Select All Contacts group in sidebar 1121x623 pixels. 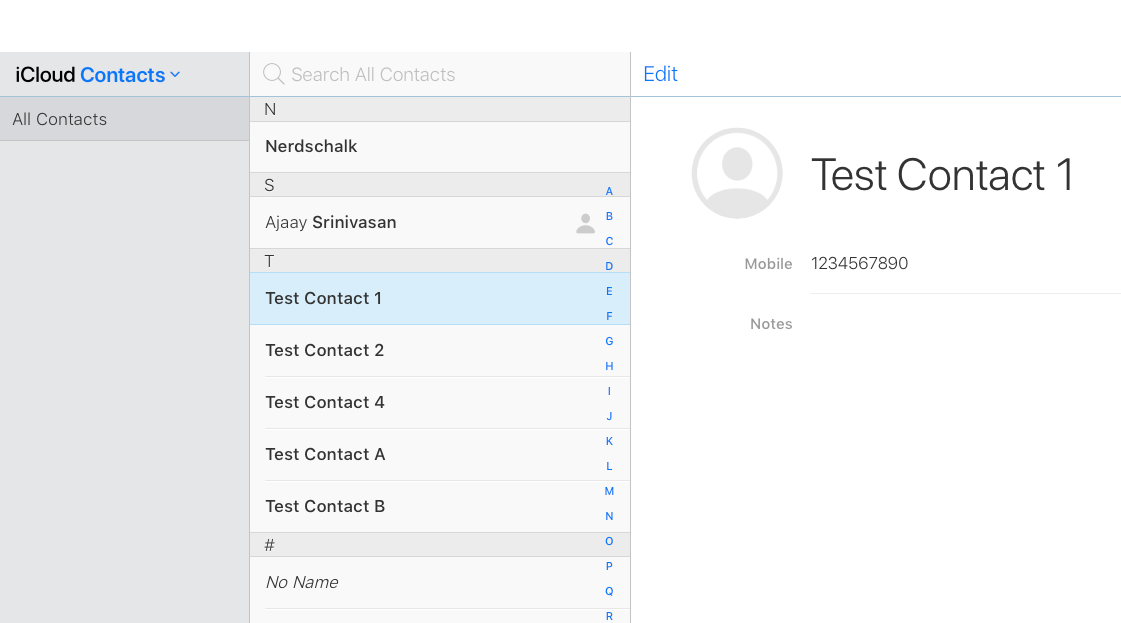point(60,119)
